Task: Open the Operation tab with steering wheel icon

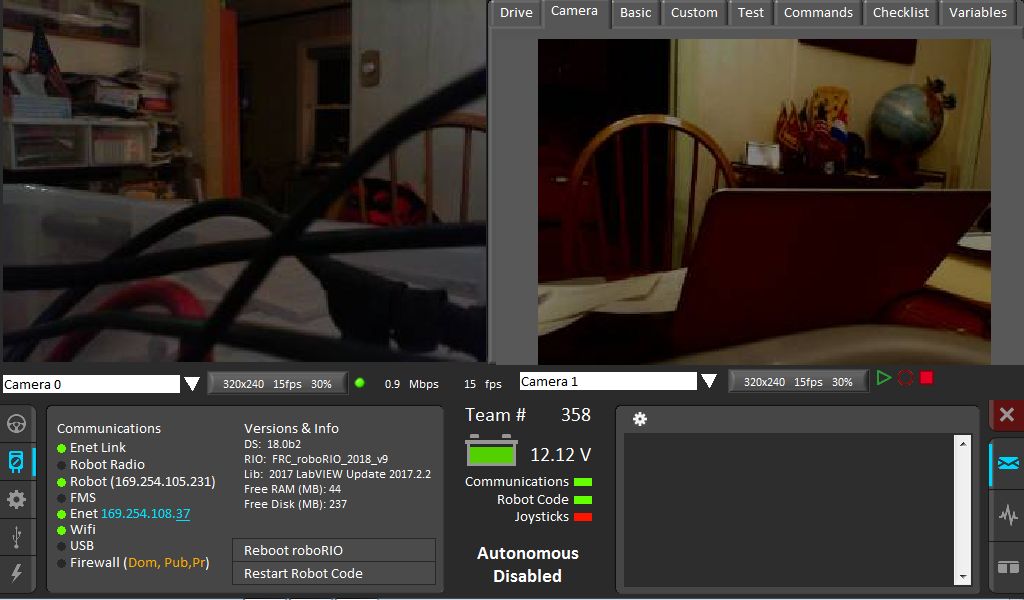Action: 16,424
